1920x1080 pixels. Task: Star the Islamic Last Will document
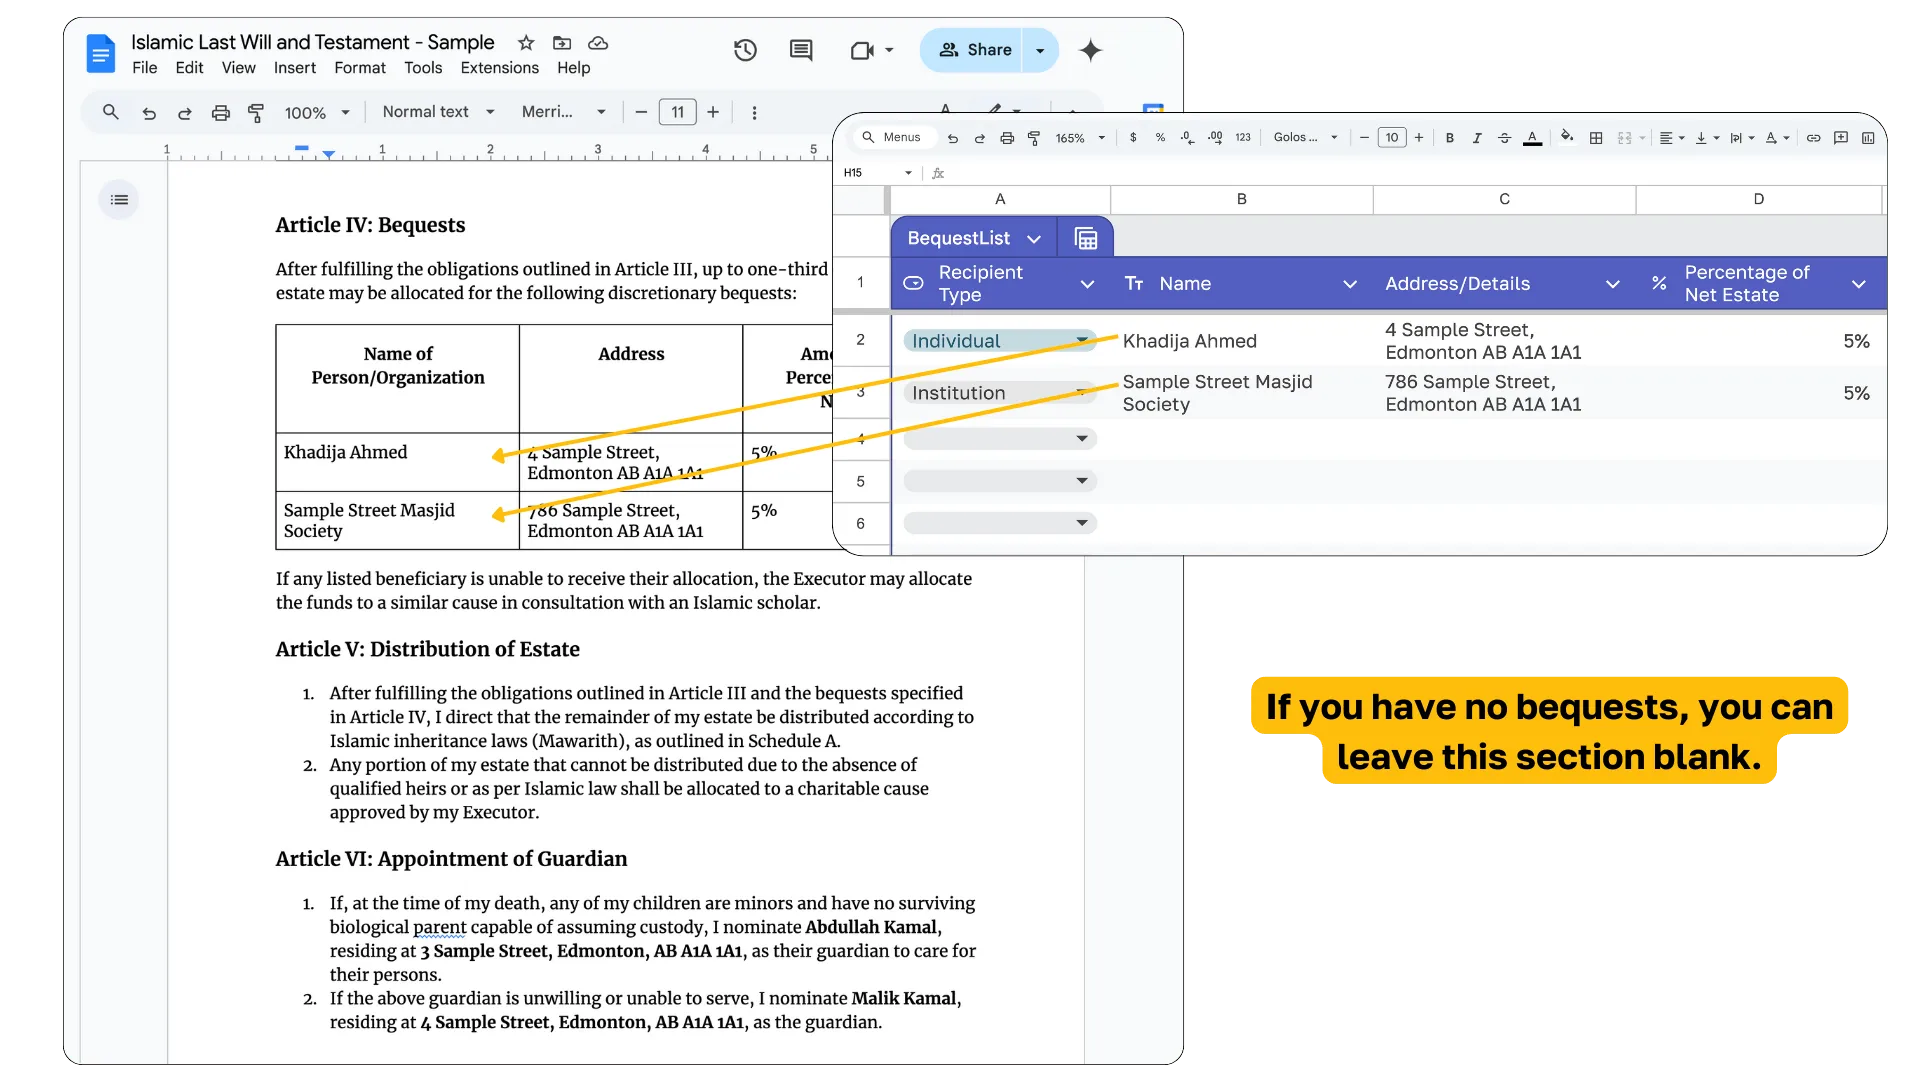(526, 43)
